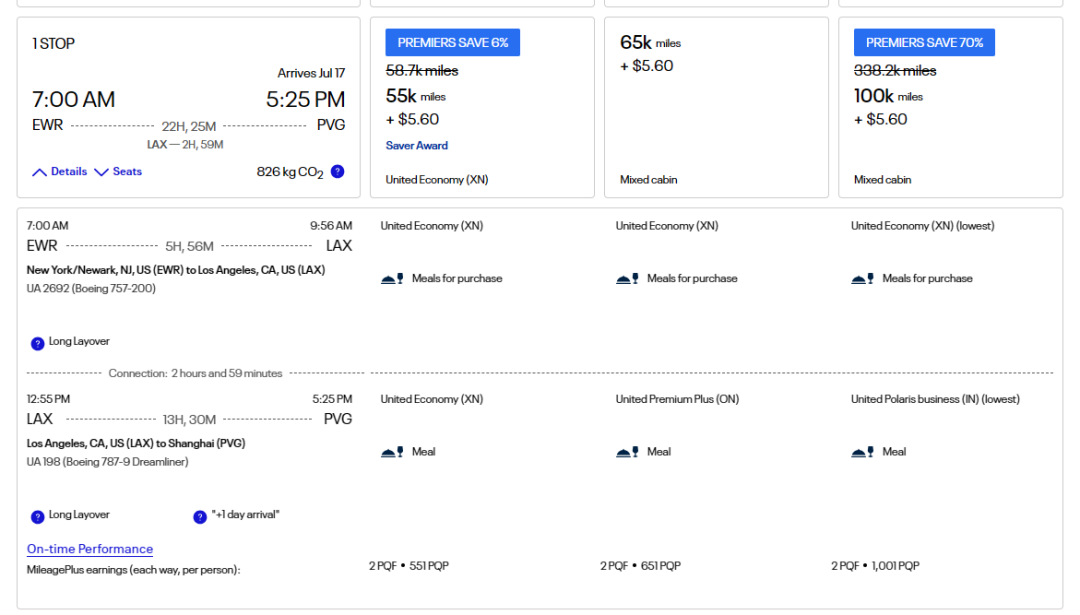1080x615 pixels.
Task: Click the CO2 emissions info icon
Action: click(x=337, y=171)
